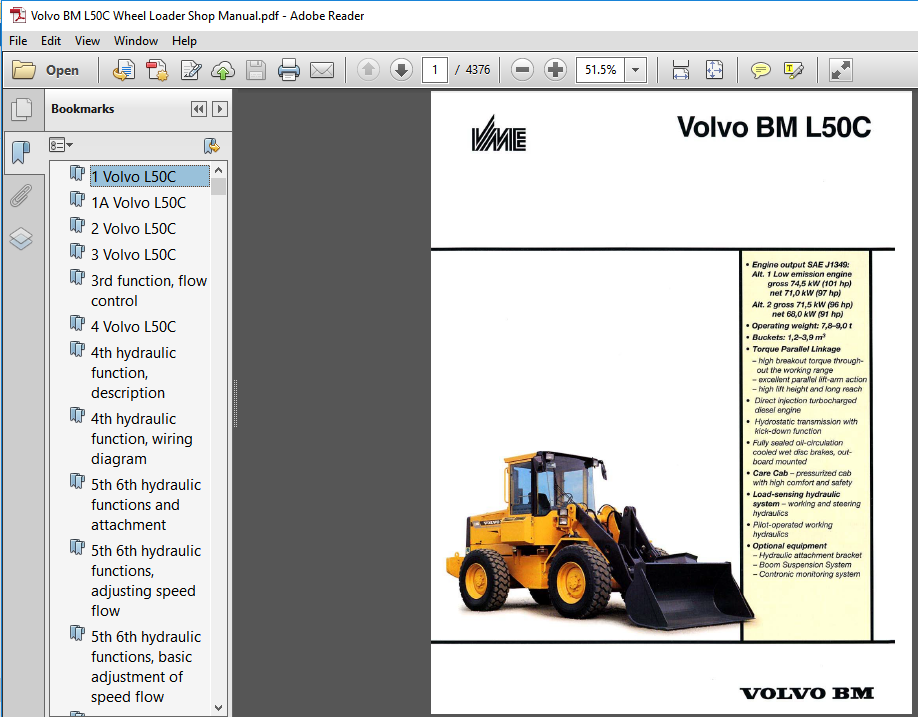The height and width of the screenshot is (717, 918).
Task: Show the Page Thumbnails panel
Action: 22,110
